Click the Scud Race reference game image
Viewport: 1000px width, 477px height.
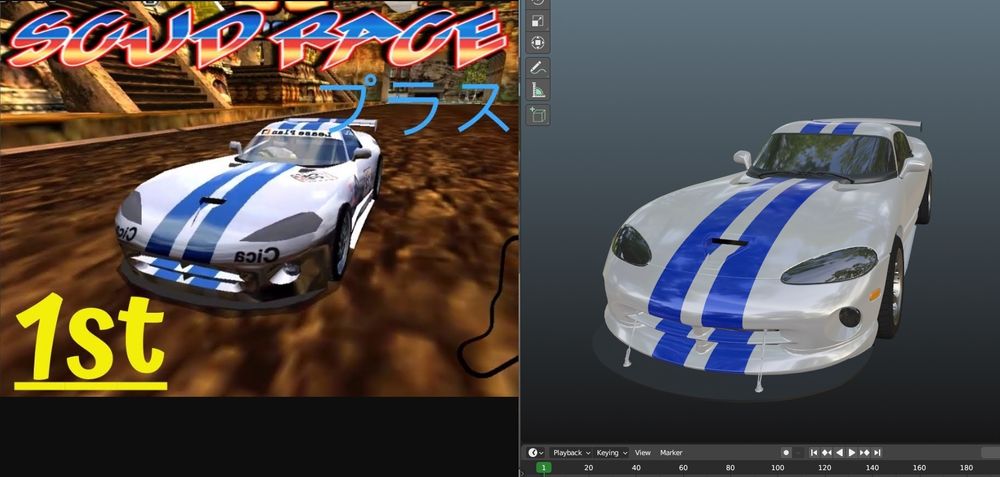(x=259, y=198)
